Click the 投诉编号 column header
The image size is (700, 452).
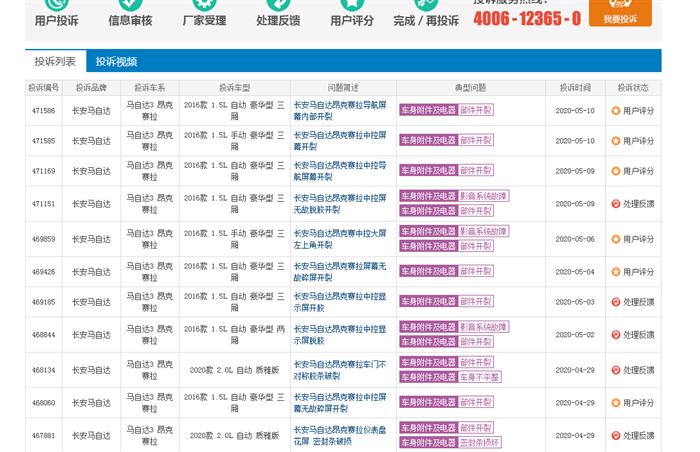(44, 88)
